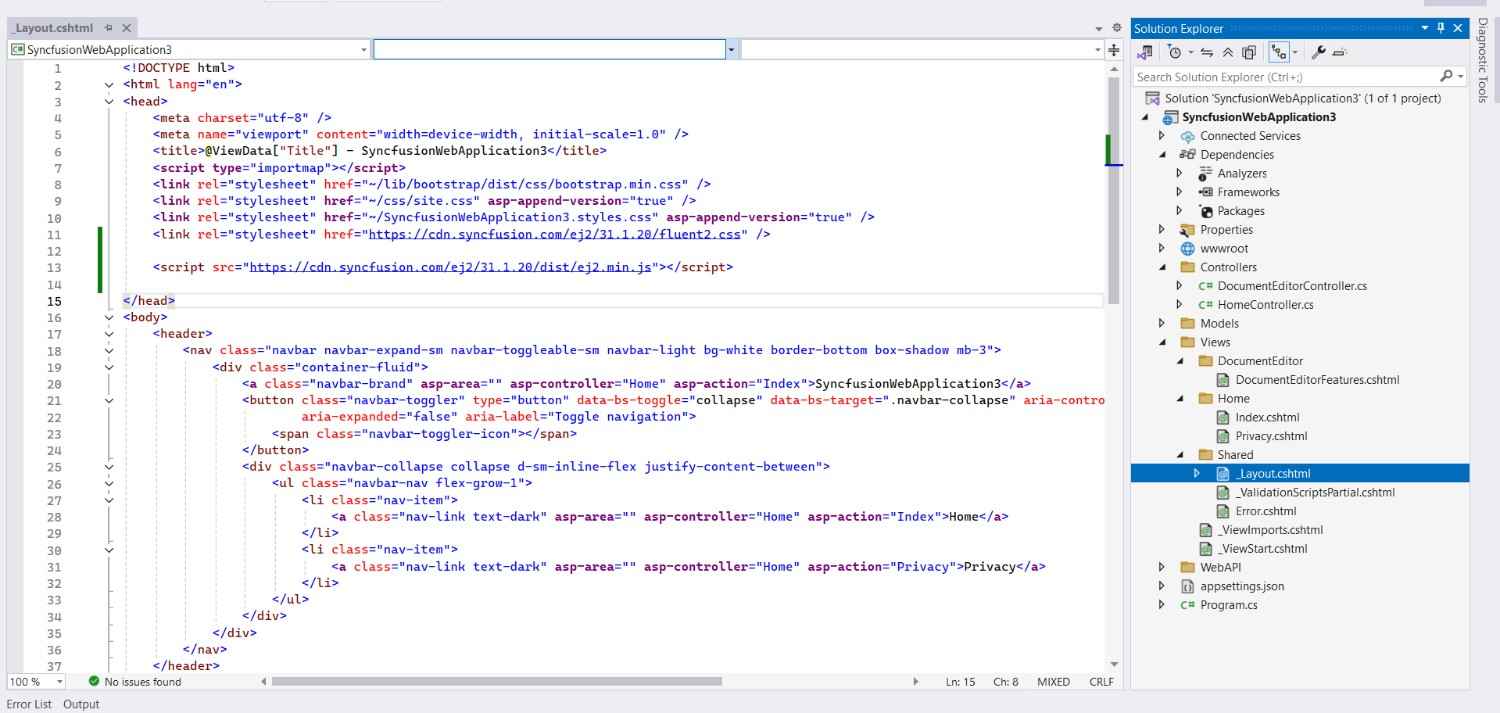
Task: Click Show All Files icon in Solution Explorer
Action: (1249, 52)
